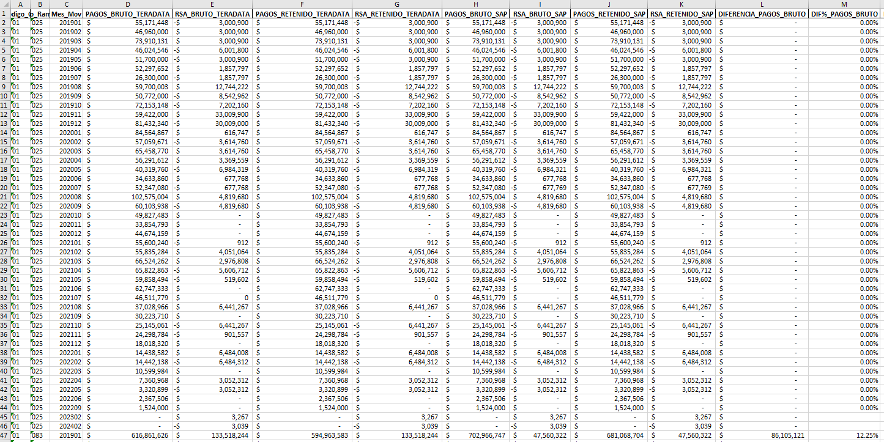
Task: Click the PAGOS_BRUTO_TERADATA header cell
Action: coord(129,13)
